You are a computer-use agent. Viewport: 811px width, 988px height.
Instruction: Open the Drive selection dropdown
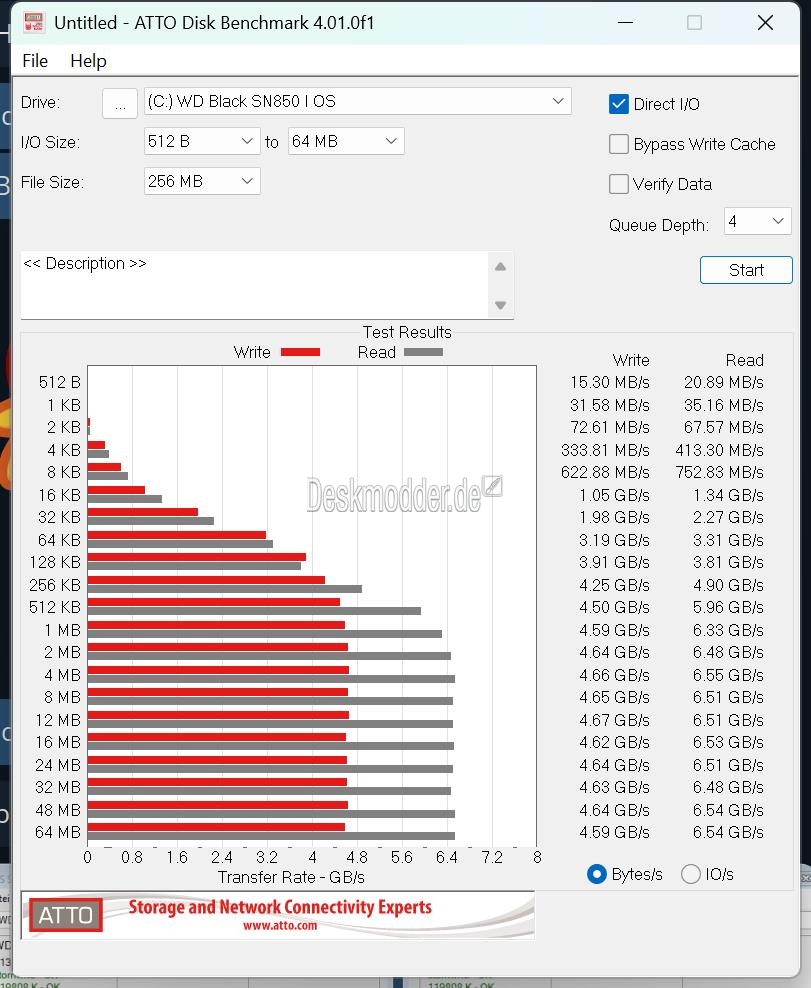tap(357, 101)
